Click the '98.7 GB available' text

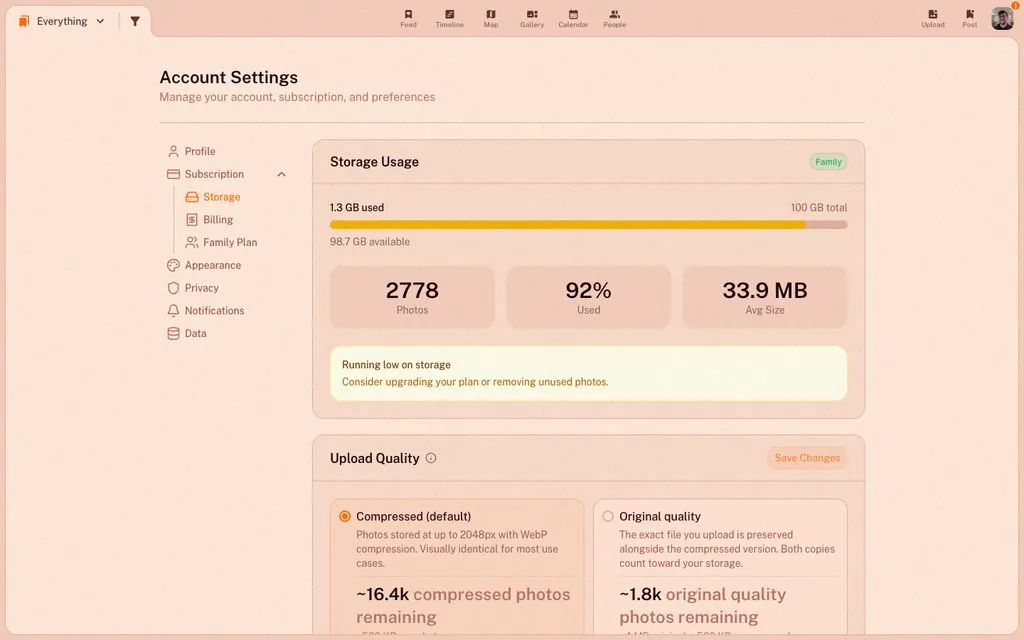(x=370, y=242)
